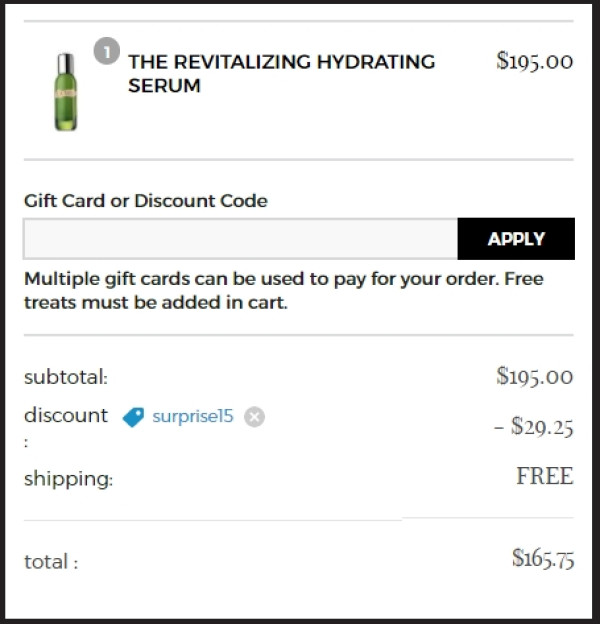Click the green serum bottle thumbnail

point(66,92)
